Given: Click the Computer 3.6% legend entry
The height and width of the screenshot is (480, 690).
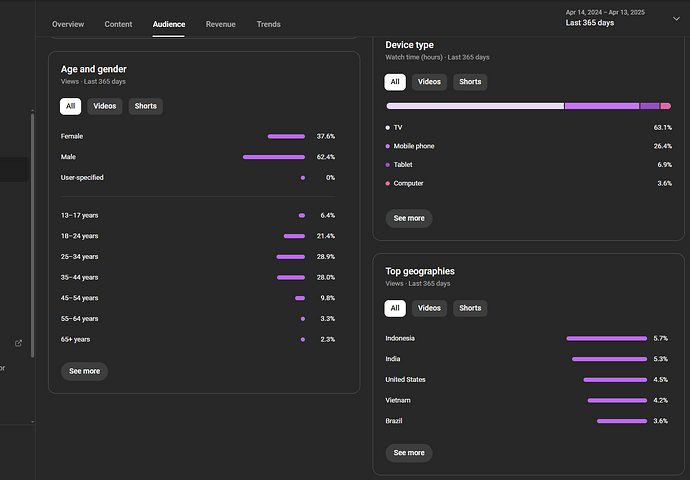Looking at the screenshot, I should coord(529,183).
